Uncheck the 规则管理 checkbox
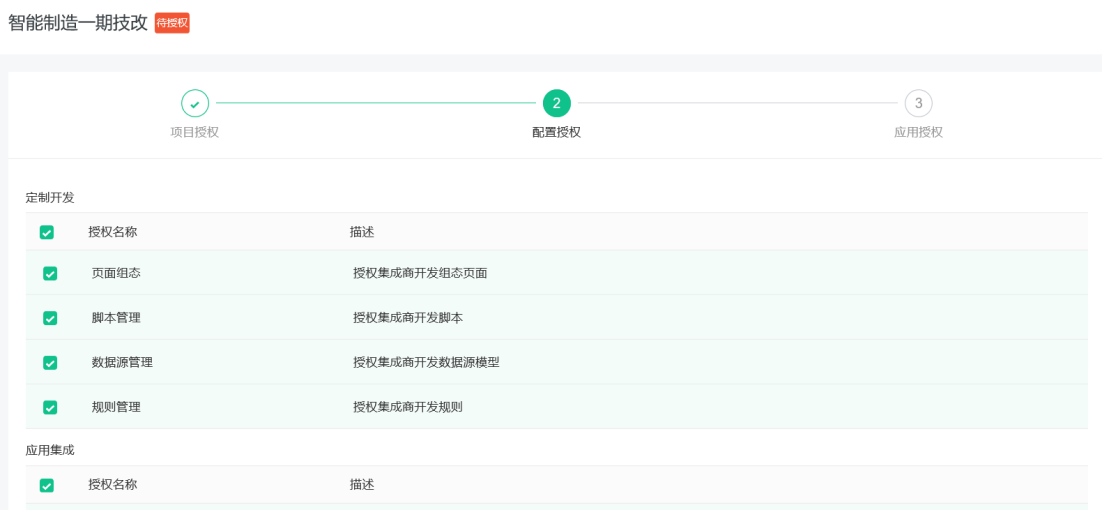 point(50,407)
